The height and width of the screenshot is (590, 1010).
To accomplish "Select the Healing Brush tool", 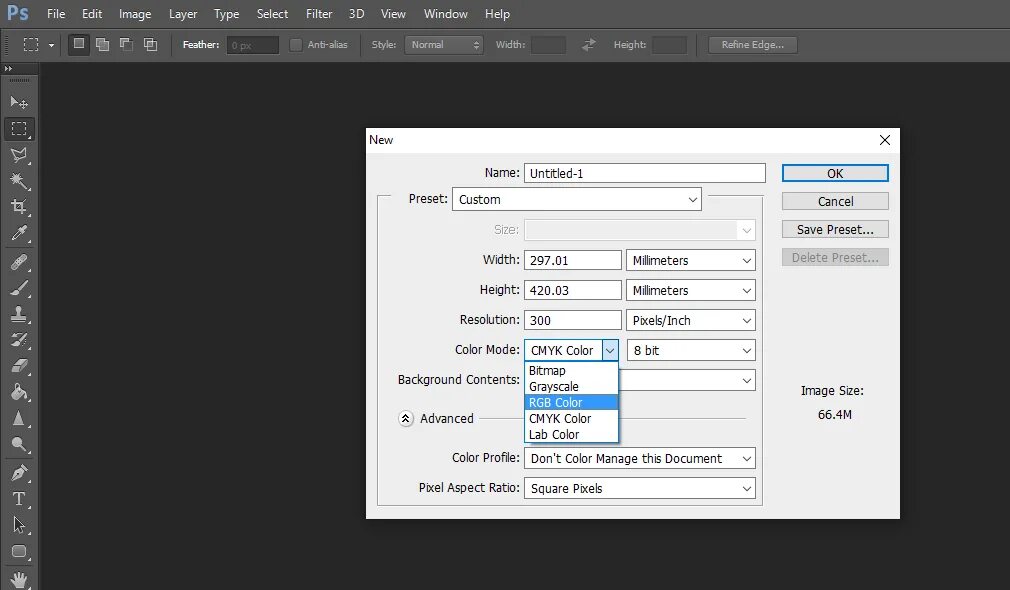I will (19, 262).
